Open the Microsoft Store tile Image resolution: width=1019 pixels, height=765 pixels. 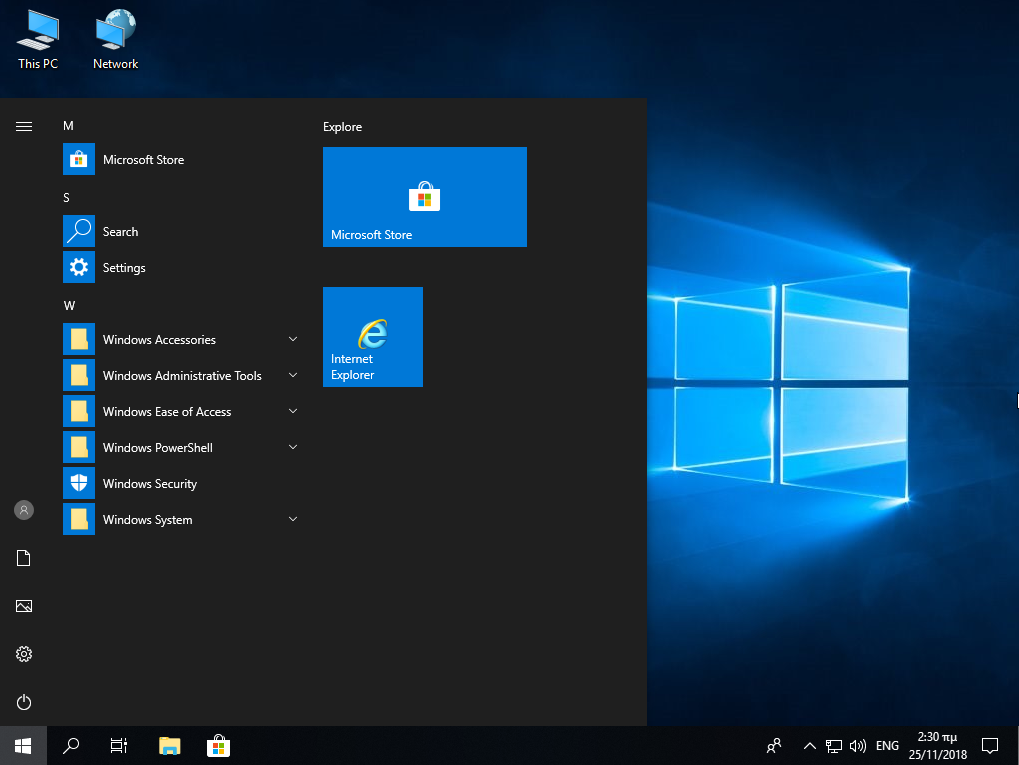pyautogui.click(x=424, y=197)
